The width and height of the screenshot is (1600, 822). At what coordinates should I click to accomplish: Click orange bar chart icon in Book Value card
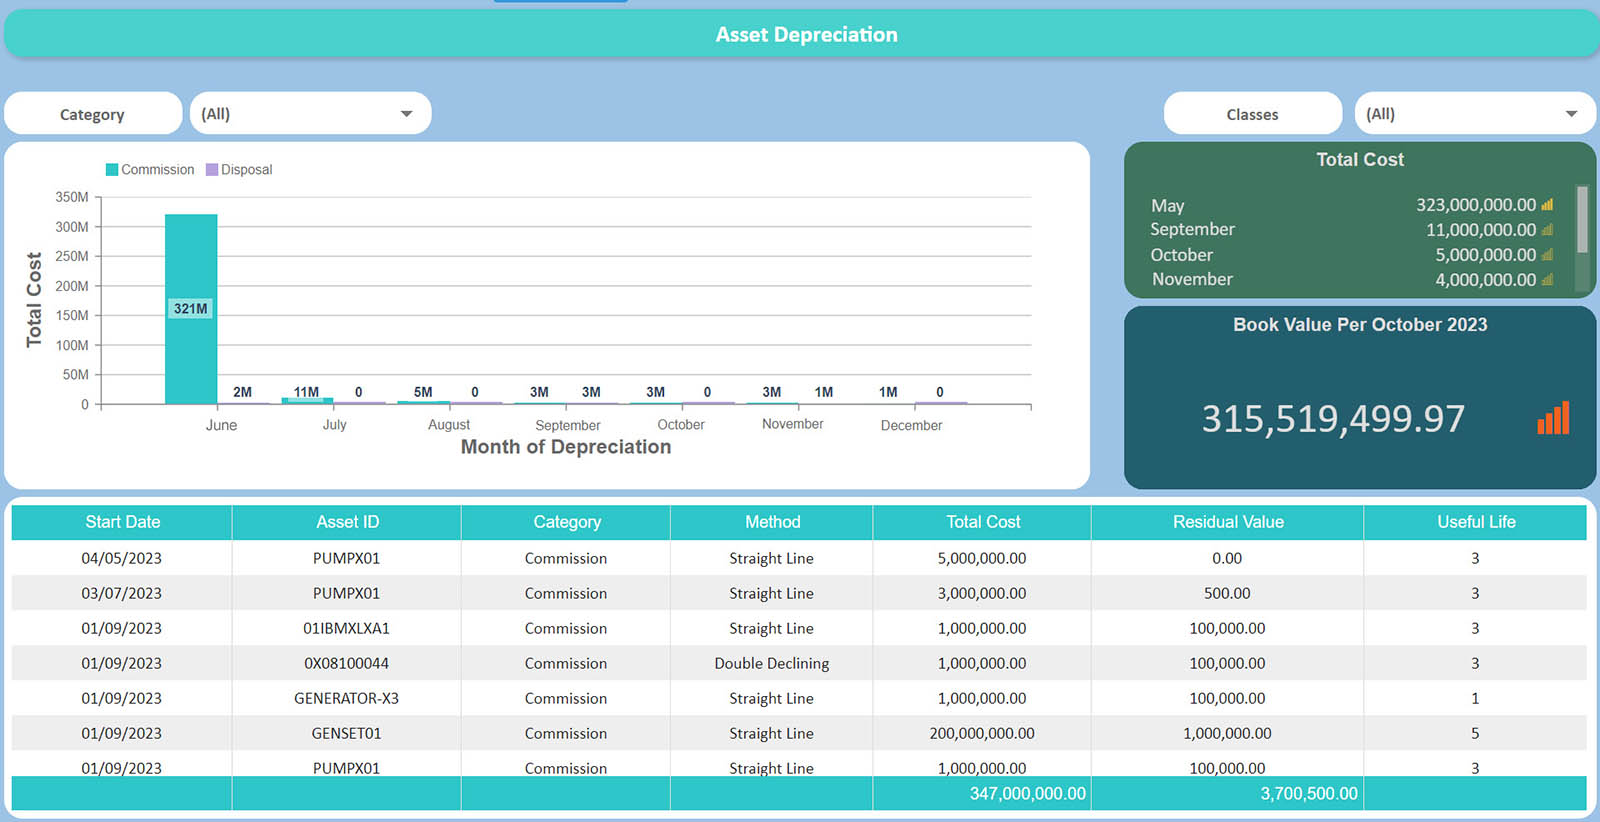(1553, 418)
